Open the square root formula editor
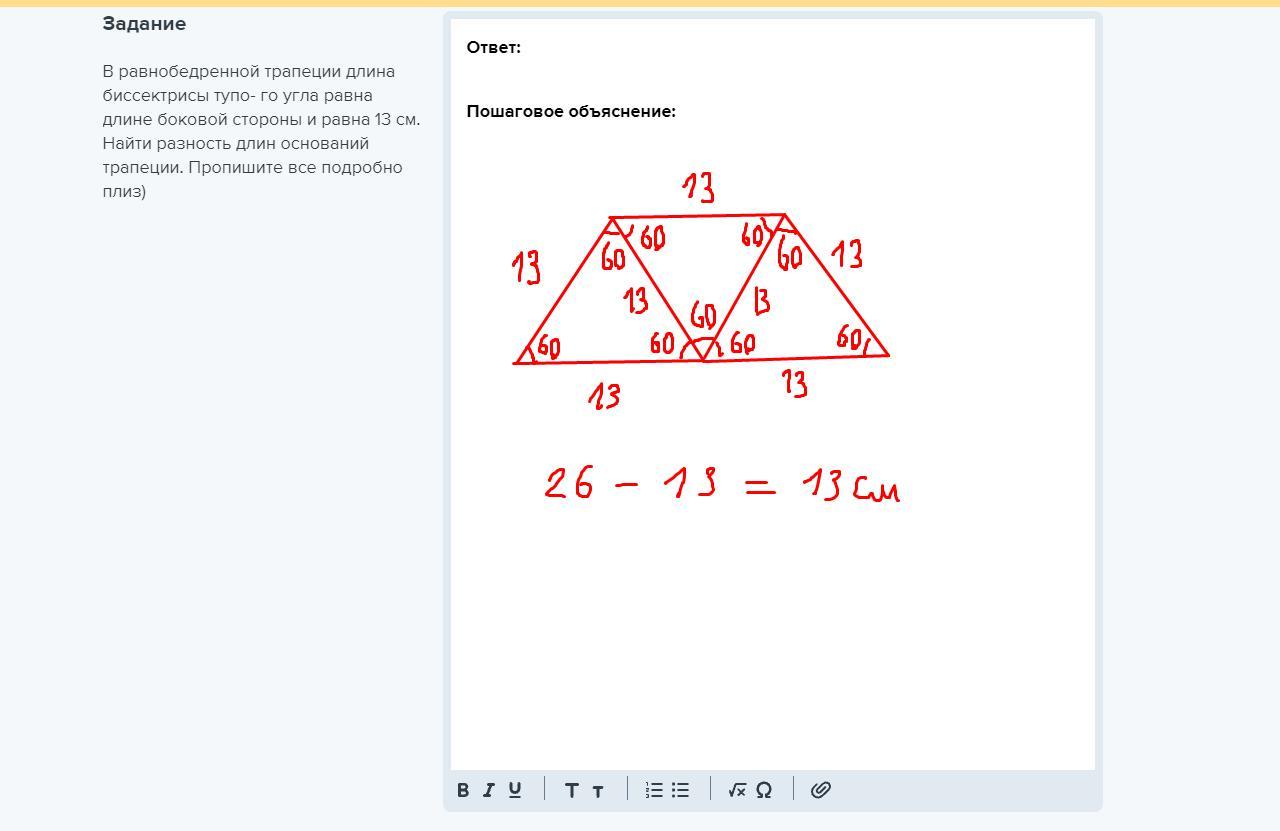Viewport: 1280px width, 831px height. [737, 790]
